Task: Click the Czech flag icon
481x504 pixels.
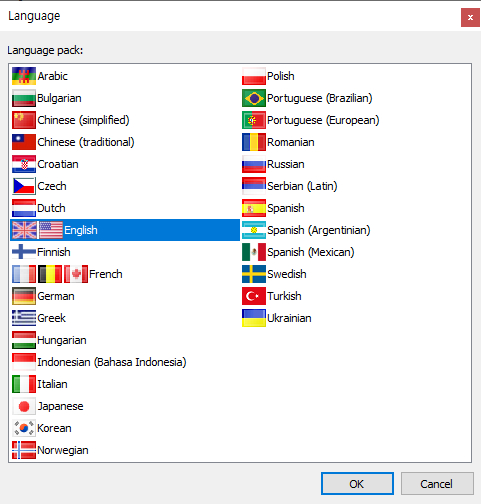Action: point(24,186)
